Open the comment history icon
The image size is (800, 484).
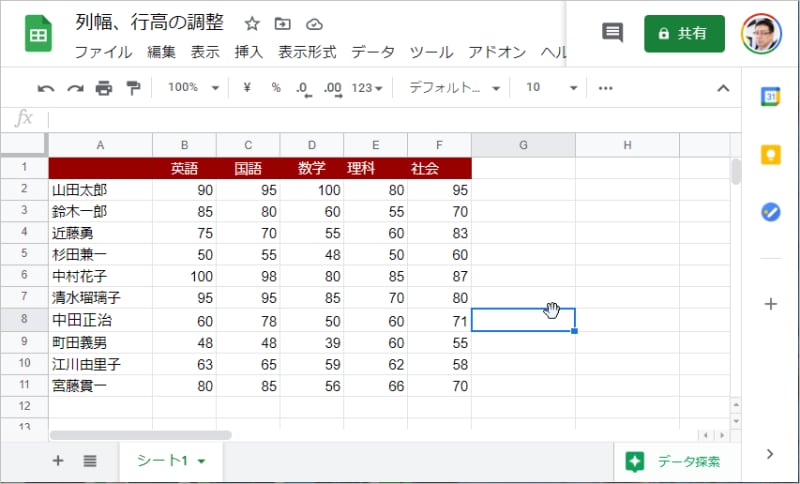click(x=612, y=33)
